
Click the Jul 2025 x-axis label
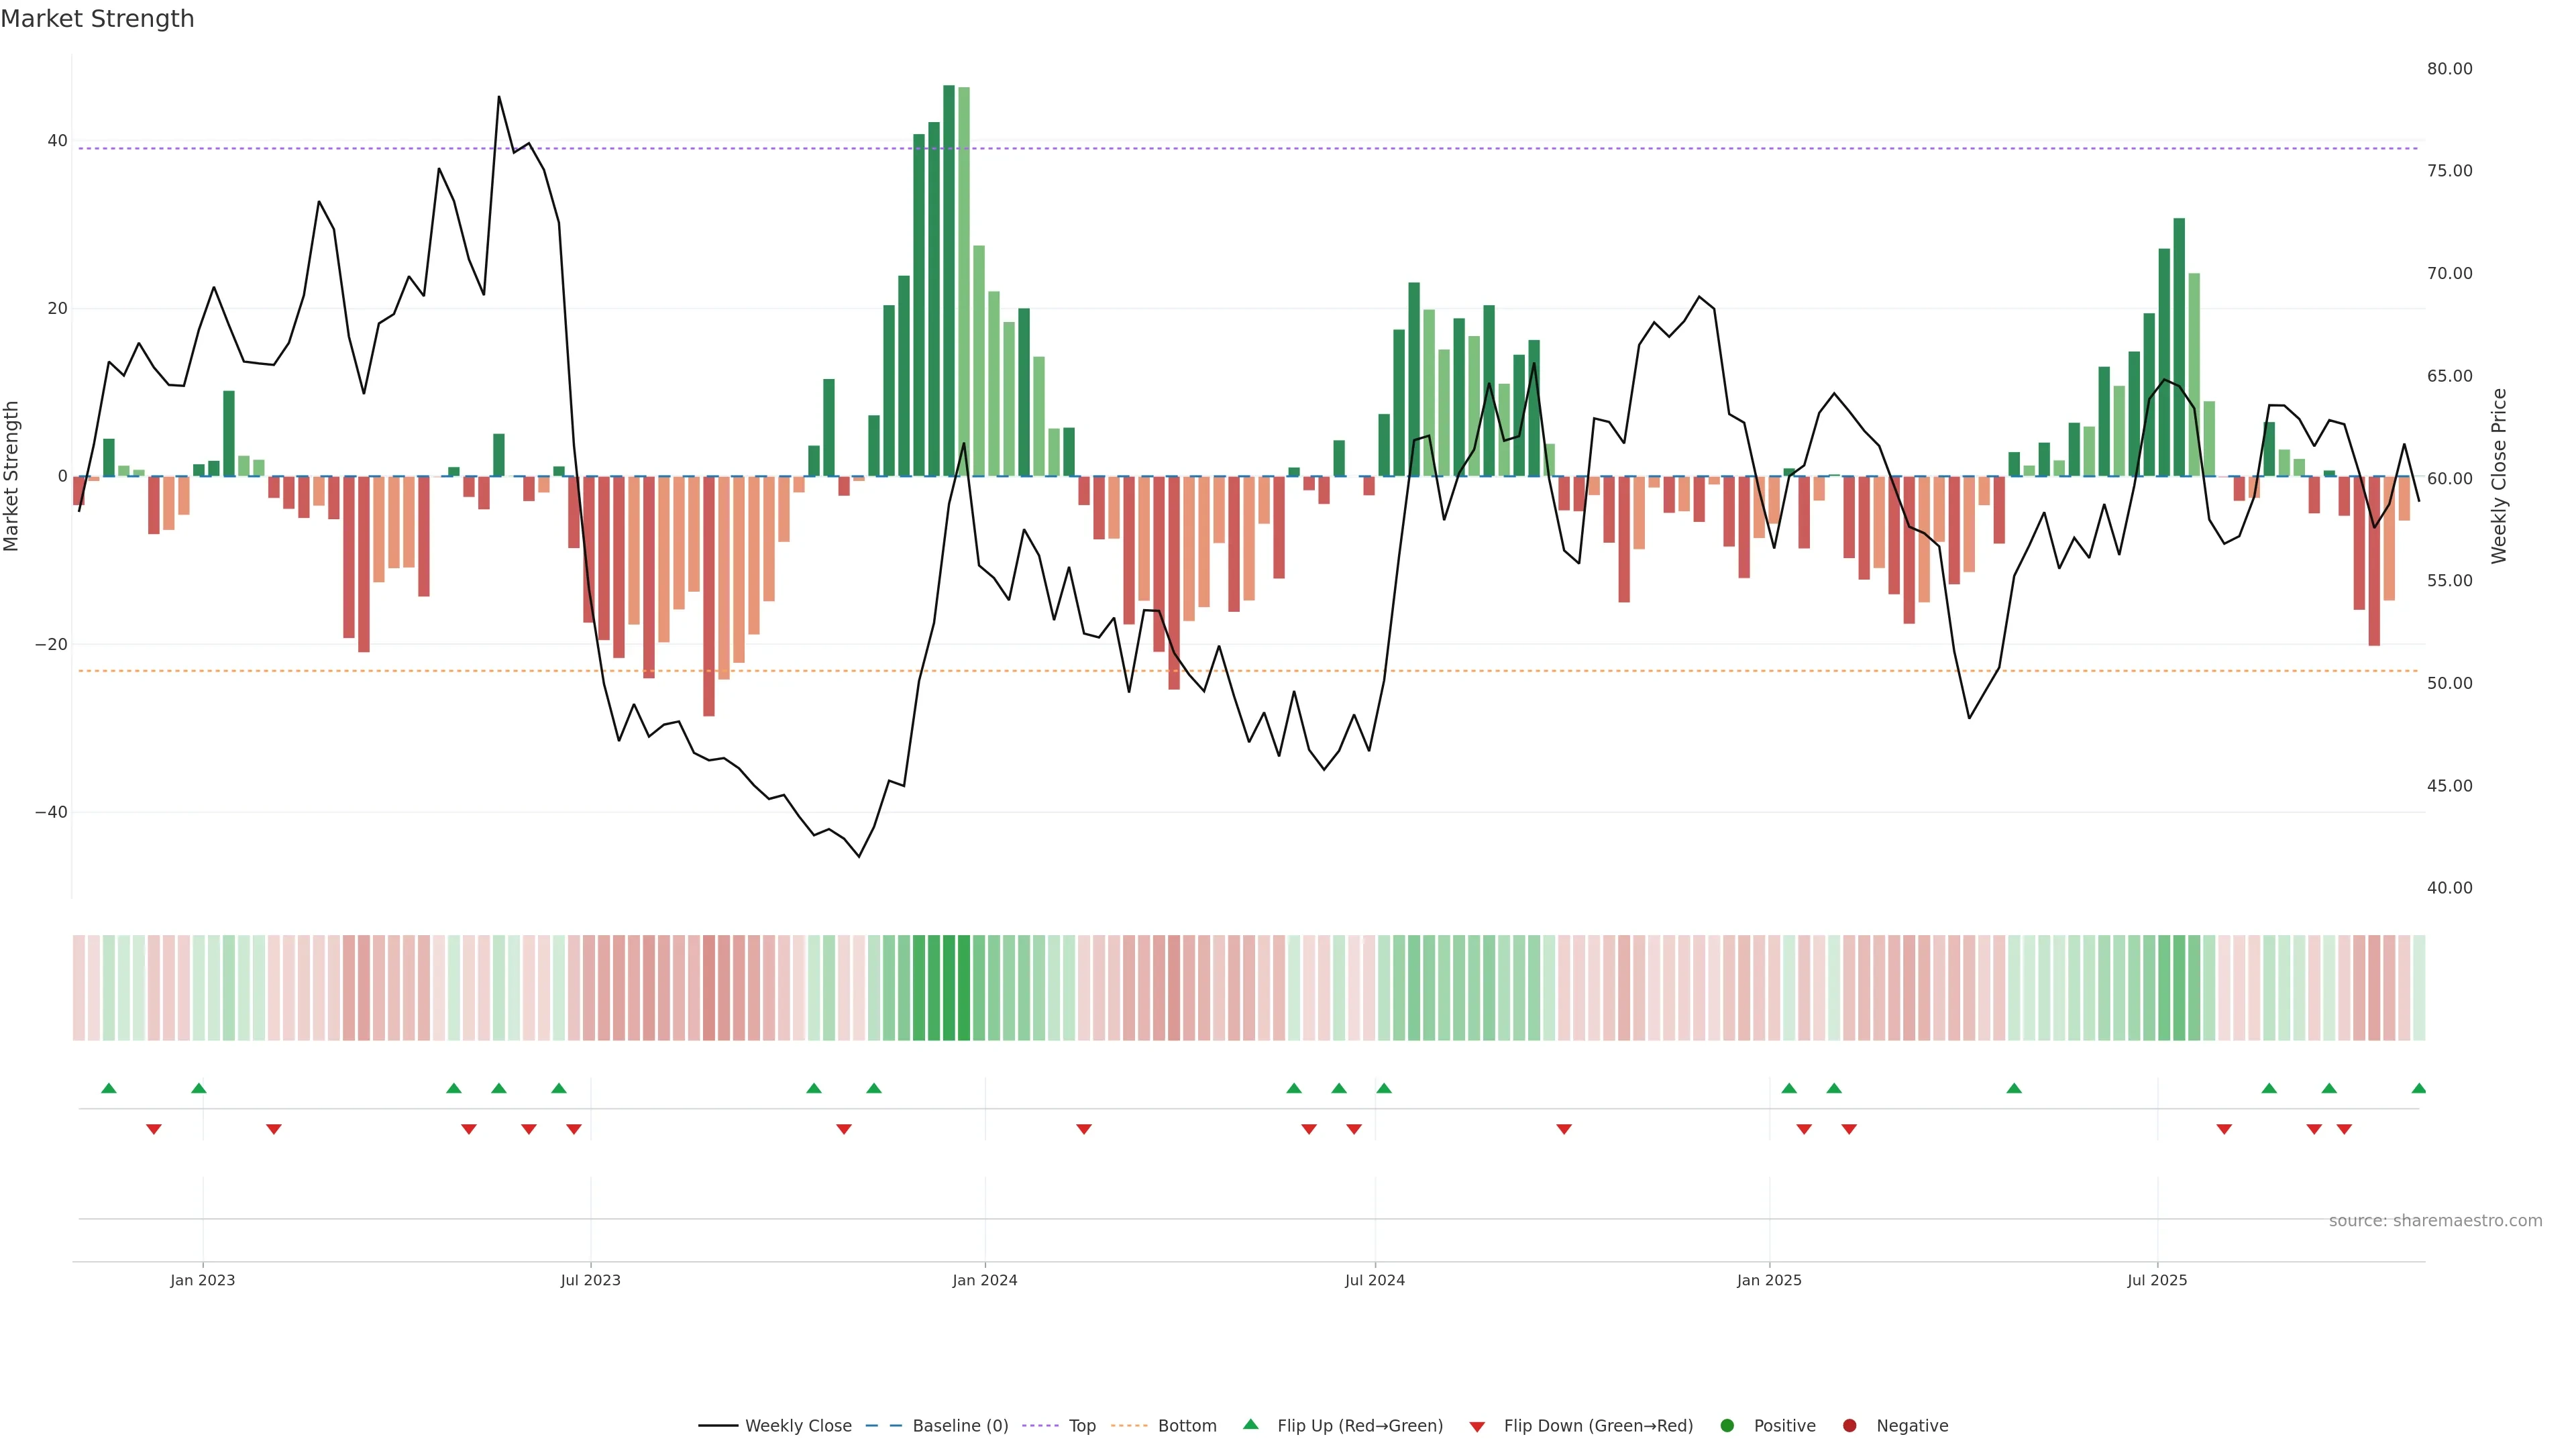pyautogui.click(x=2157, y=1280)
